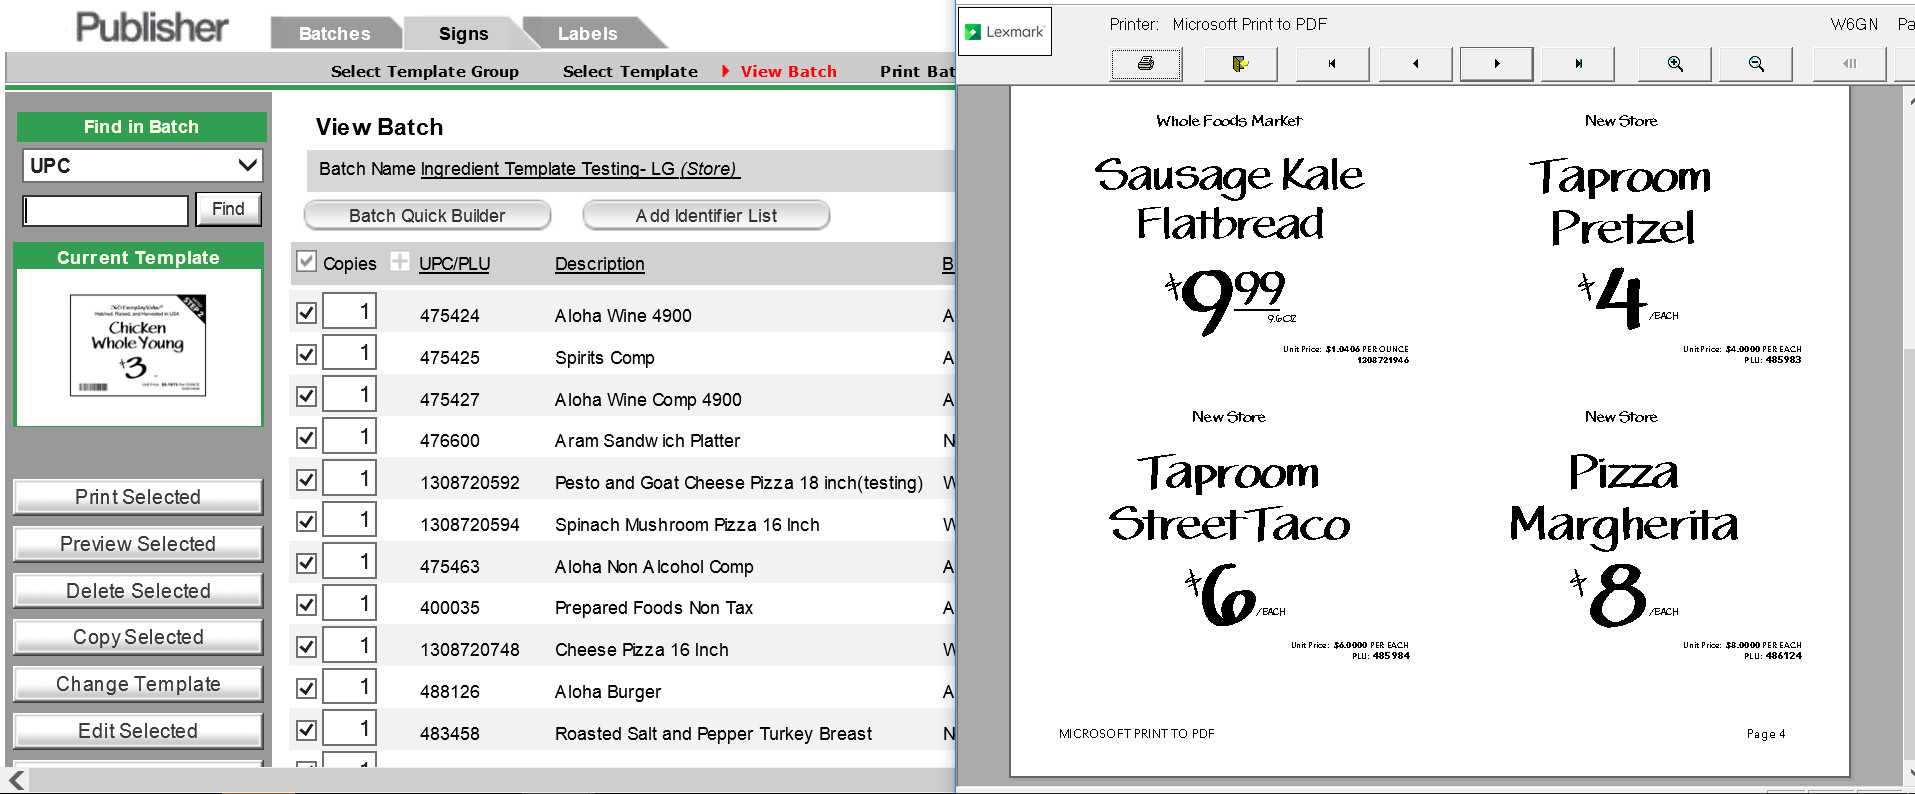Click copies field for Aloha Burger
Screen dimensions: 1915x794
(349, 688)
